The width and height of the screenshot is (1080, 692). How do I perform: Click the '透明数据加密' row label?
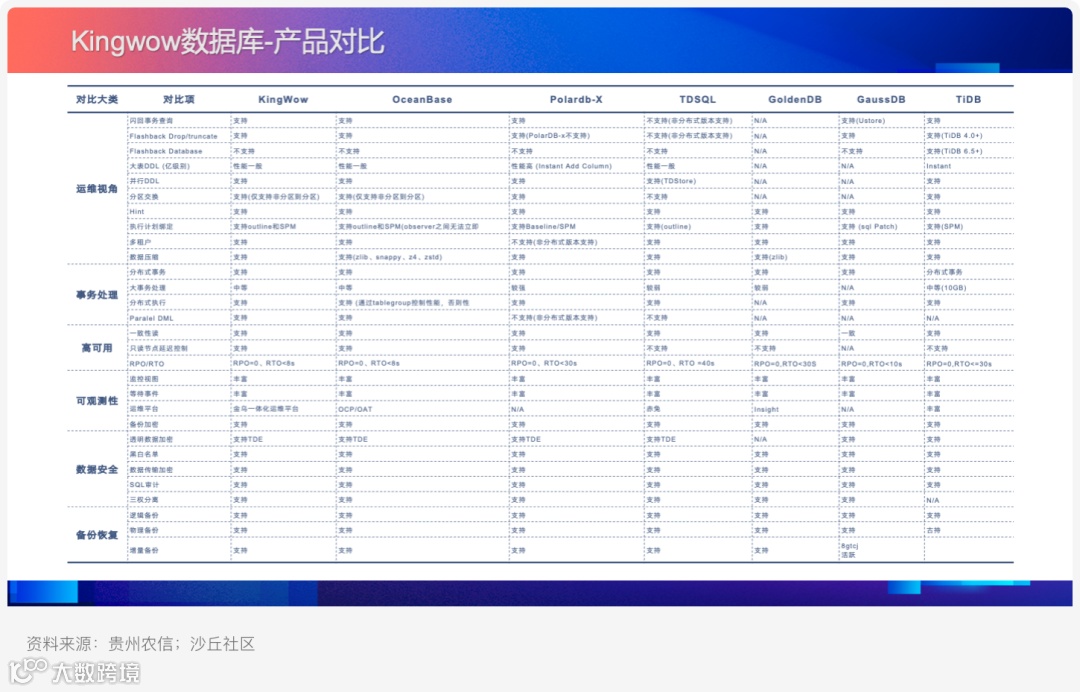click(x=151, y=439)
